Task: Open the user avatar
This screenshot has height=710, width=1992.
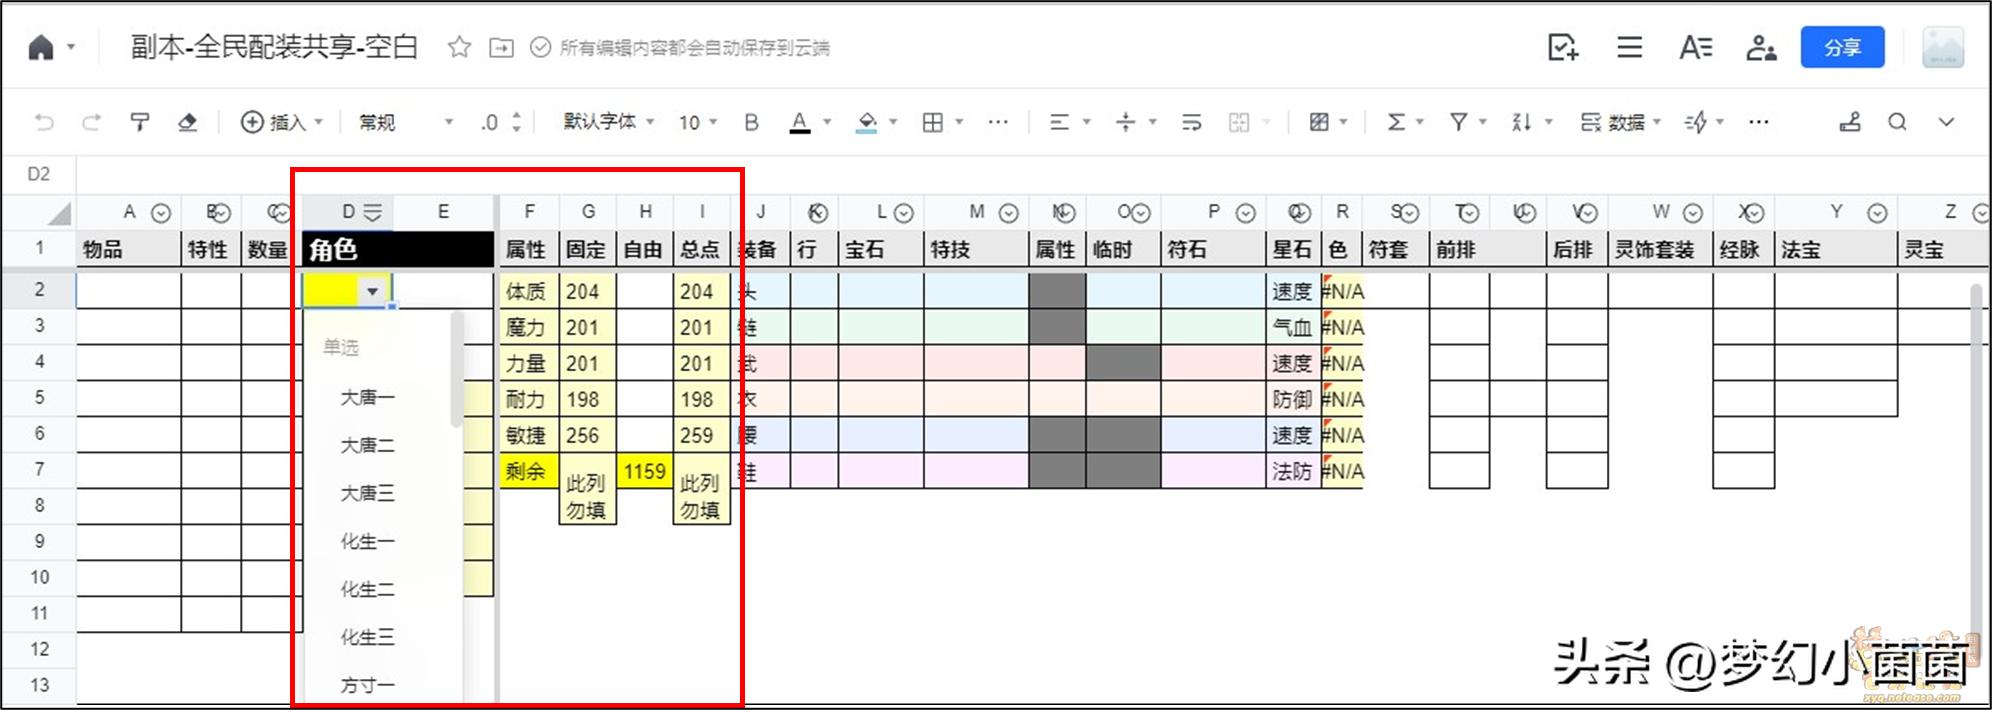Action: 1943,47
